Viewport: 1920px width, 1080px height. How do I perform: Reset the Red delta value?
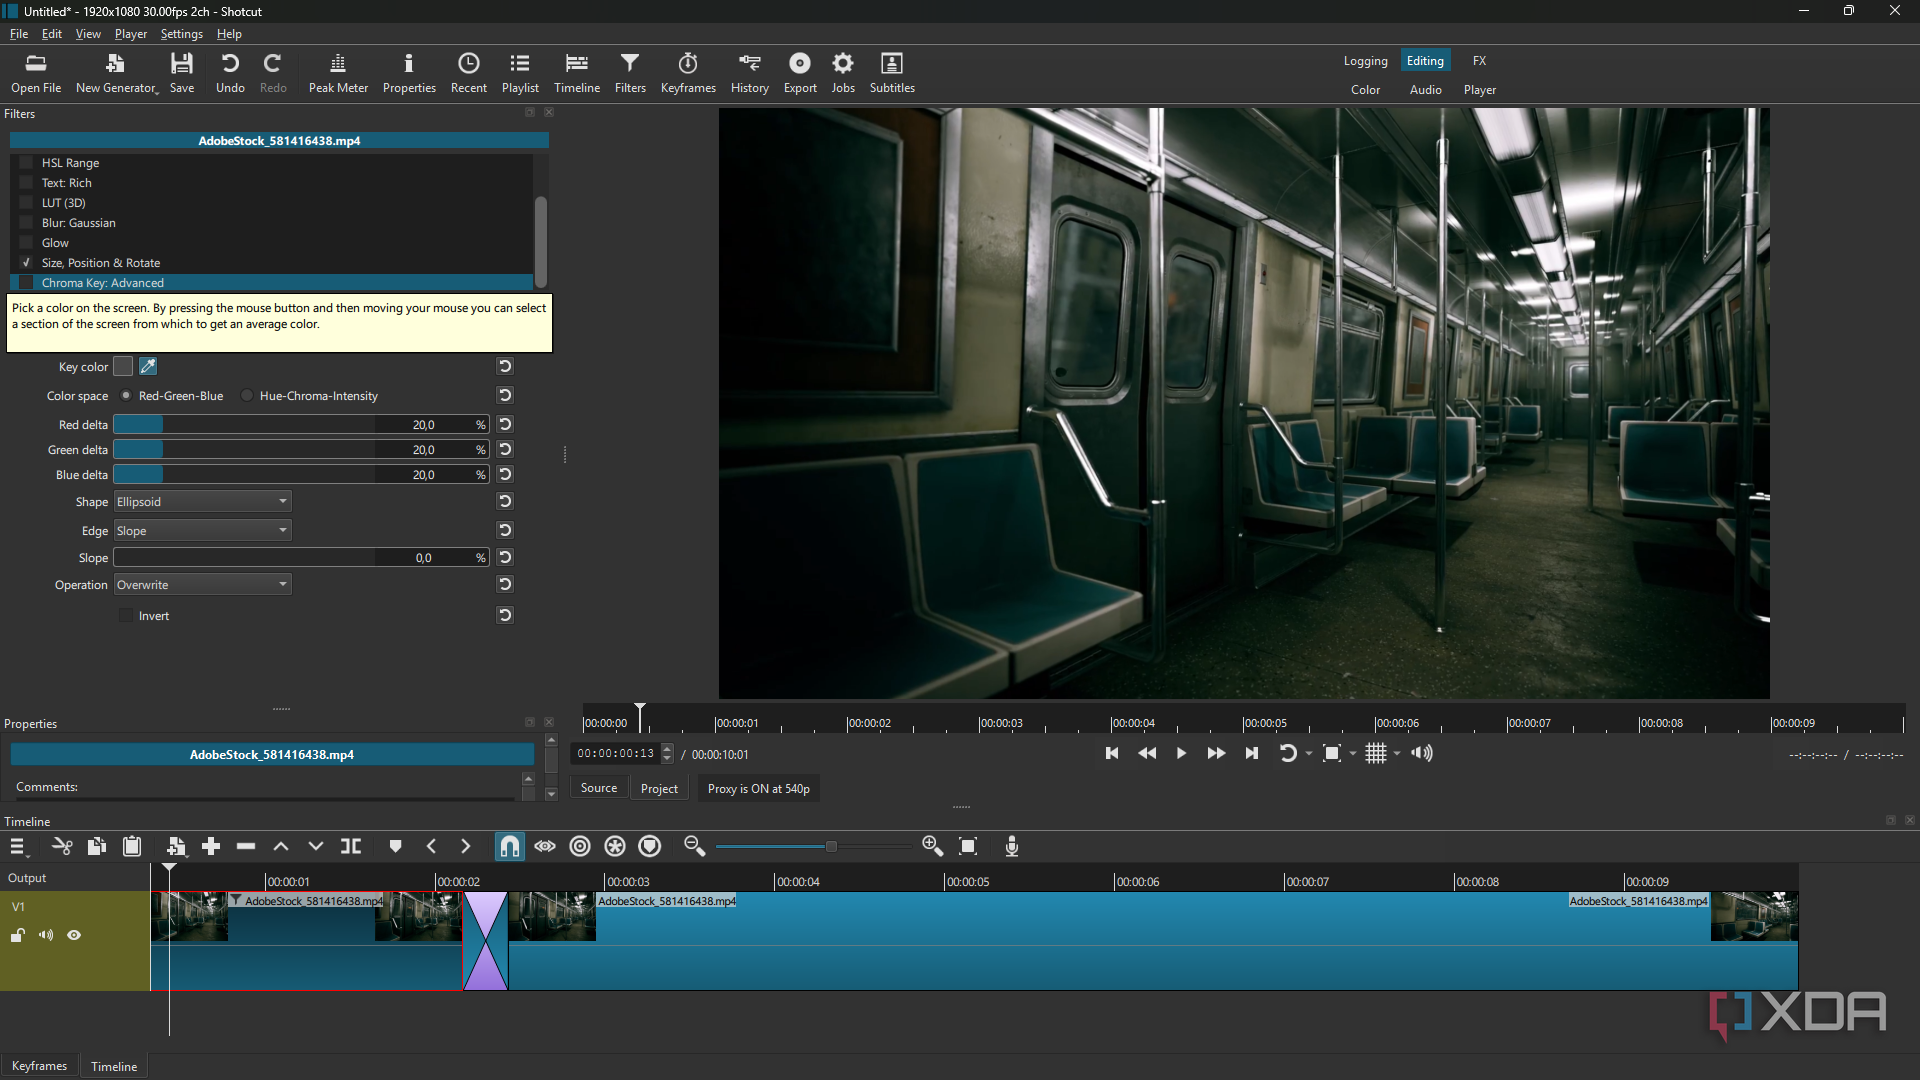pyautogui.click(x=505, y=424)
